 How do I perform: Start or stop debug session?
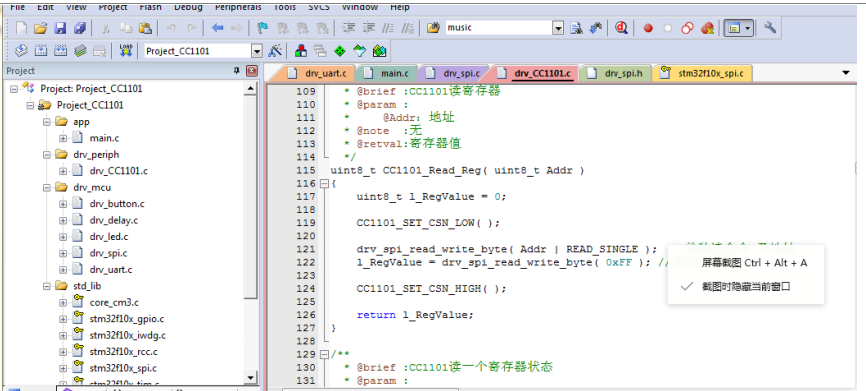coord(622,28)
